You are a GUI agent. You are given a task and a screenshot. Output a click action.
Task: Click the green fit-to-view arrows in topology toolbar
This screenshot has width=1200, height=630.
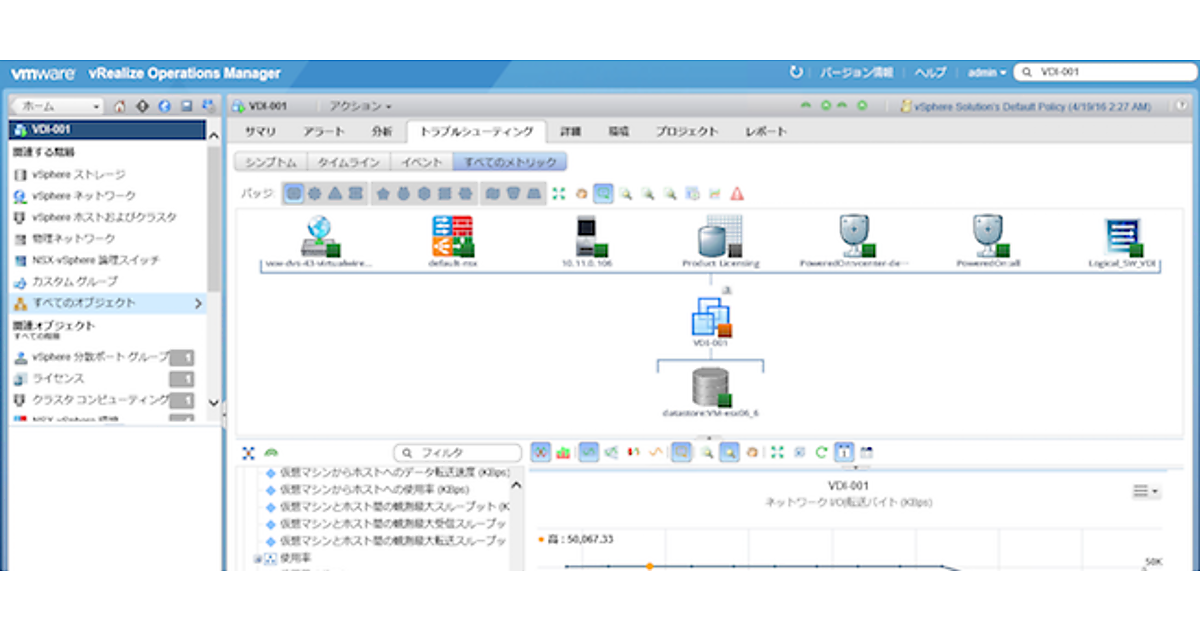point(559,193)
